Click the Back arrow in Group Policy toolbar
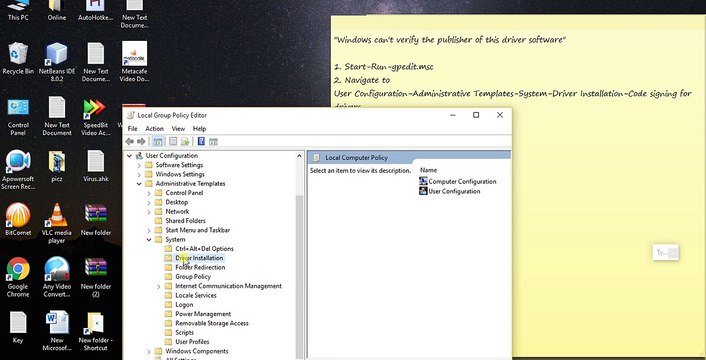 click(x=130, y=142)
